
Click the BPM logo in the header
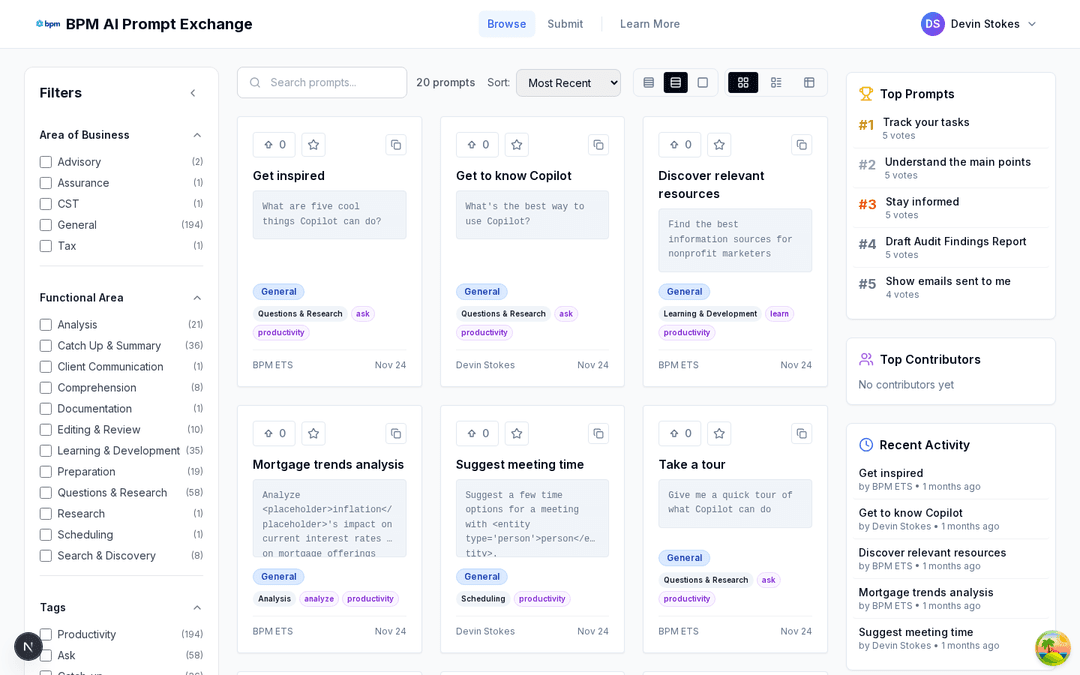point(47,23)
